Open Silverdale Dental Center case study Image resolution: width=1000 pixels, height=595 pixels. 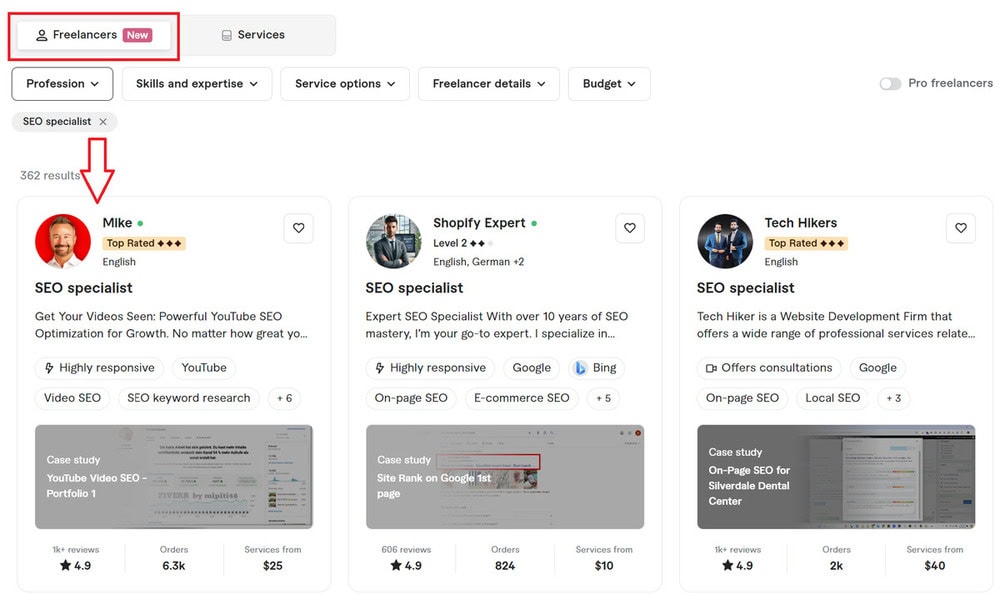836,477
